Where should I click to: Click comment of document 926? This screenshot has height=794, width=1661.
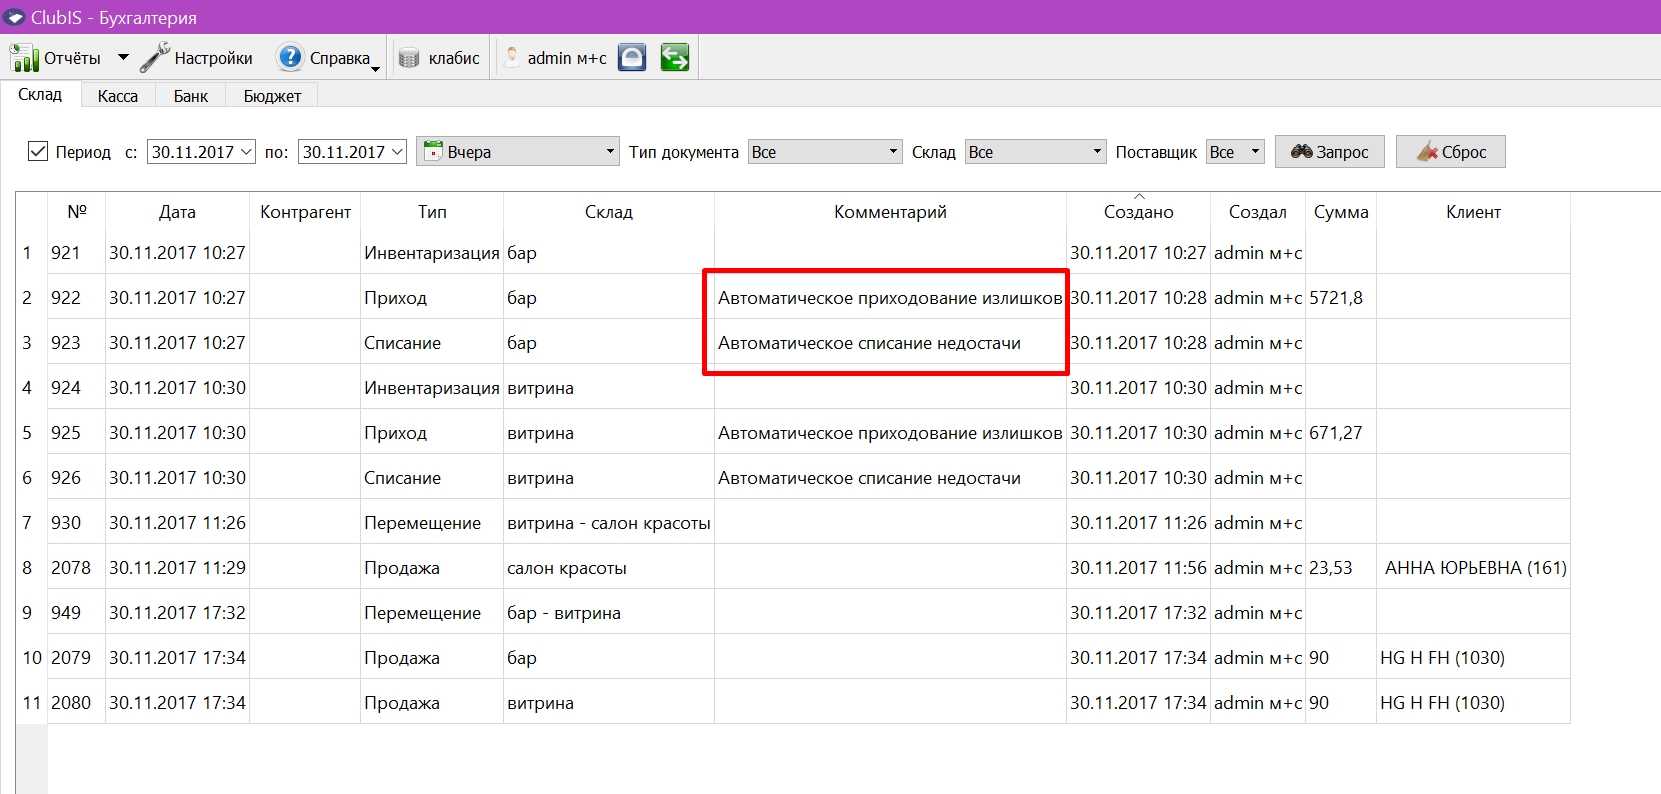(x=890, y=478)
